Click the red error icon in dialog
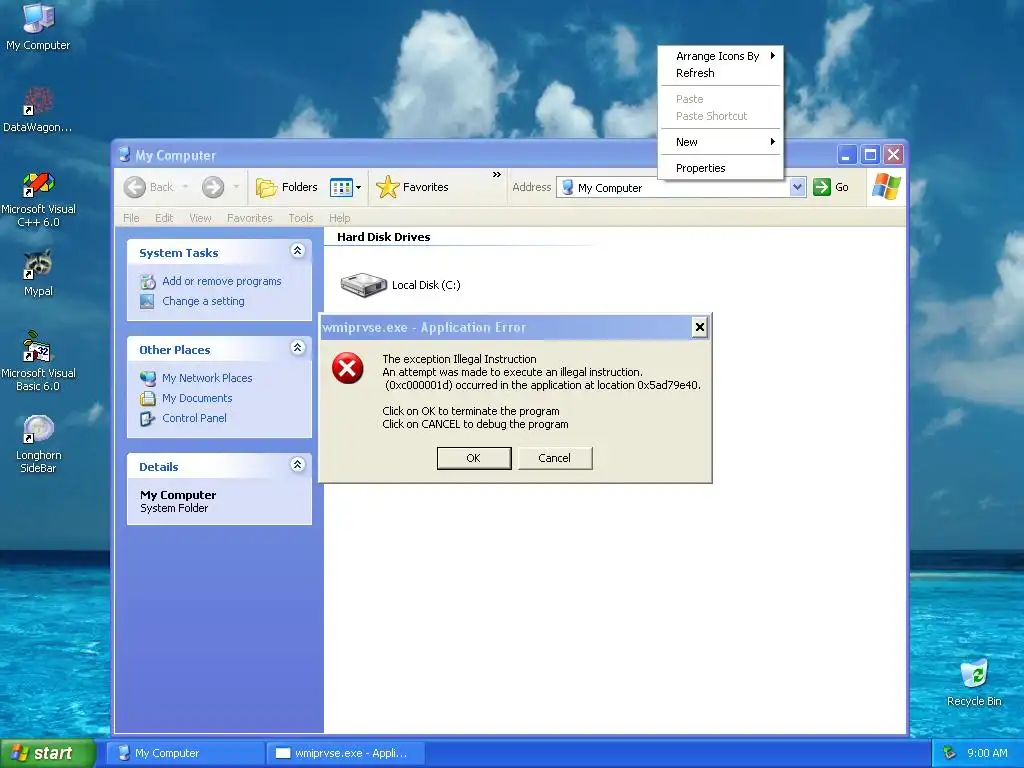Image resolution: width=1024 pixels, height=768 pixels. 347,368
